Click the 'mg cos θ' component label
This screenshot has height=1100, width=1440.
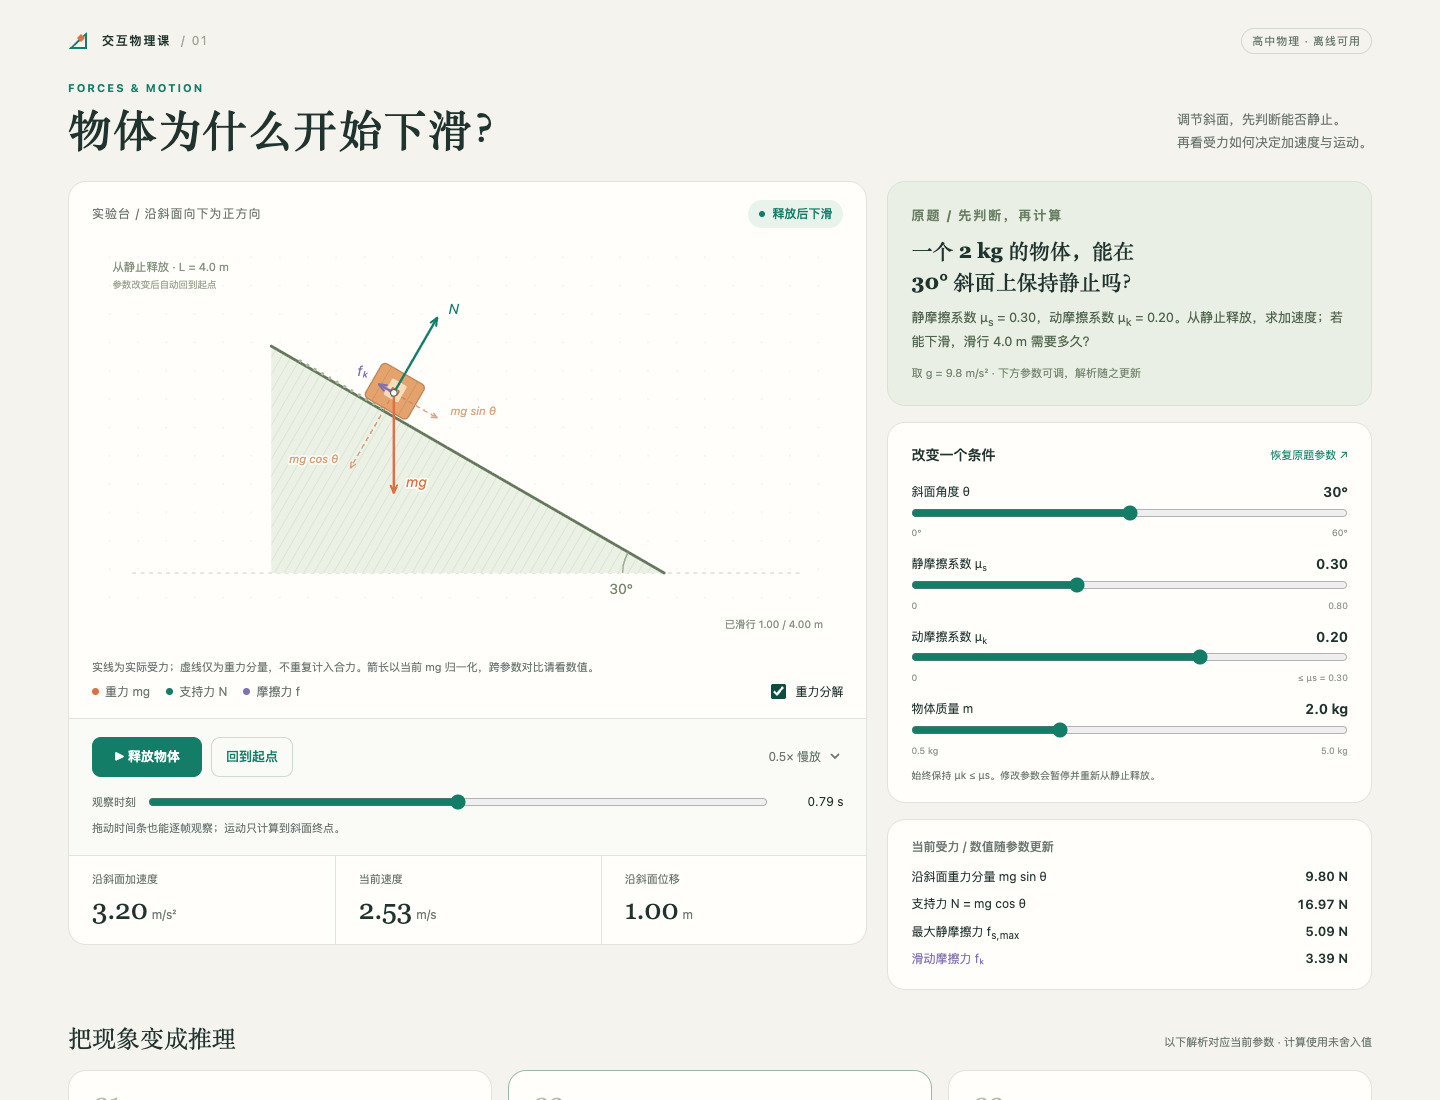[x=314, y=459]
